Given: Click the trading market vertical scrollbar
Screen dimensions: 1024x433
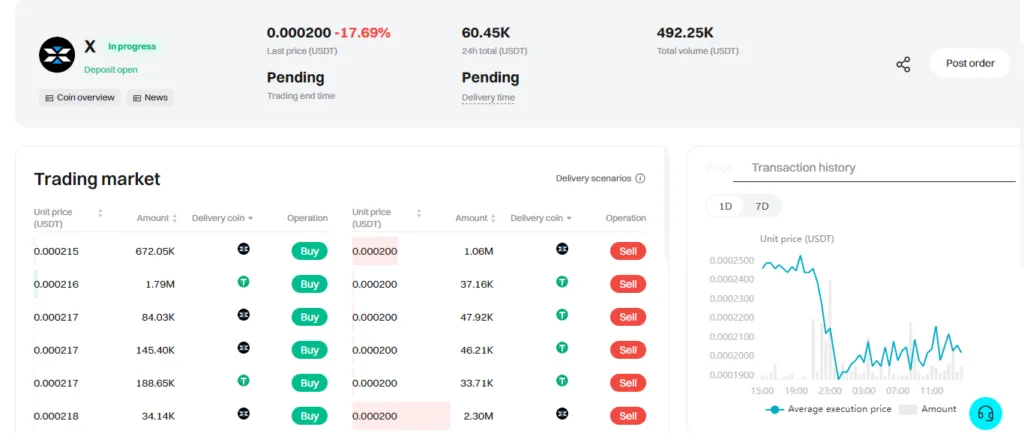Looking at the screenshot, I should point(665,202).
